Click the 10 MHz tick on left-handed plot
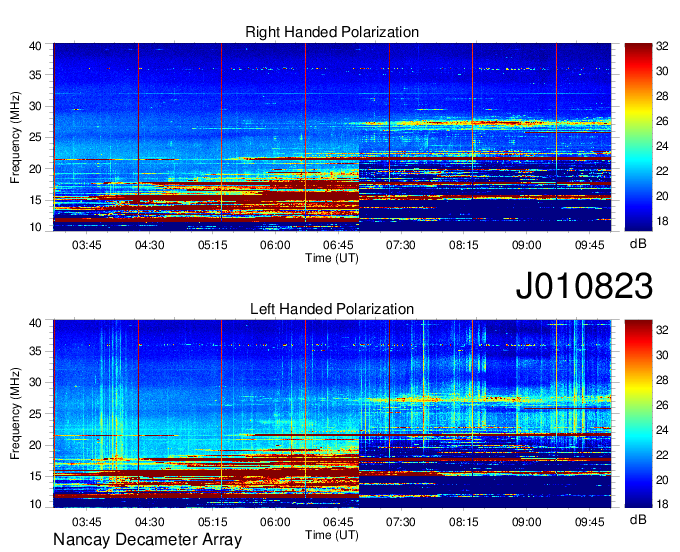680x552 pixels. click(35, 504)
